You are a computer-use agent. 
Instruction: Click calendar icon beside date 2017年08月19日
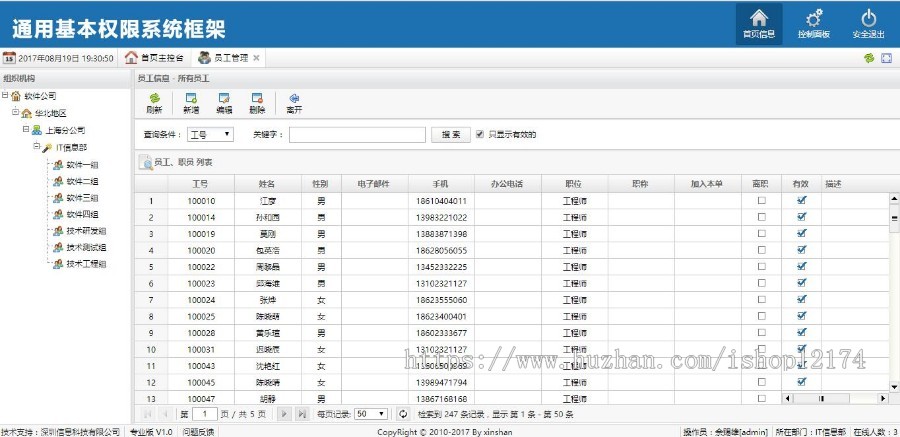9,58
